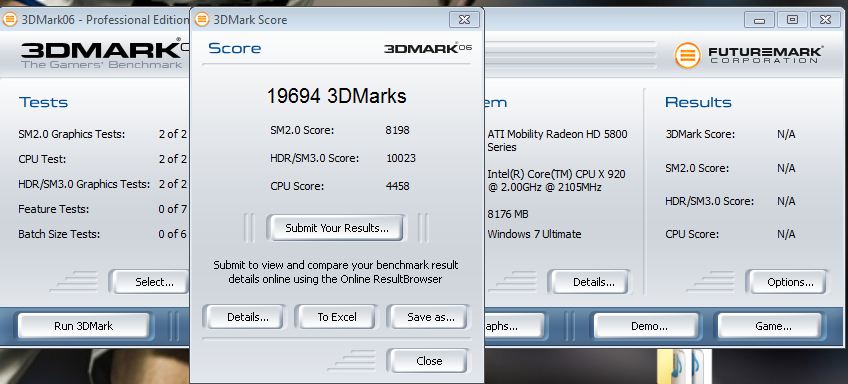Export the score To Excel

(x=335, y=317)
